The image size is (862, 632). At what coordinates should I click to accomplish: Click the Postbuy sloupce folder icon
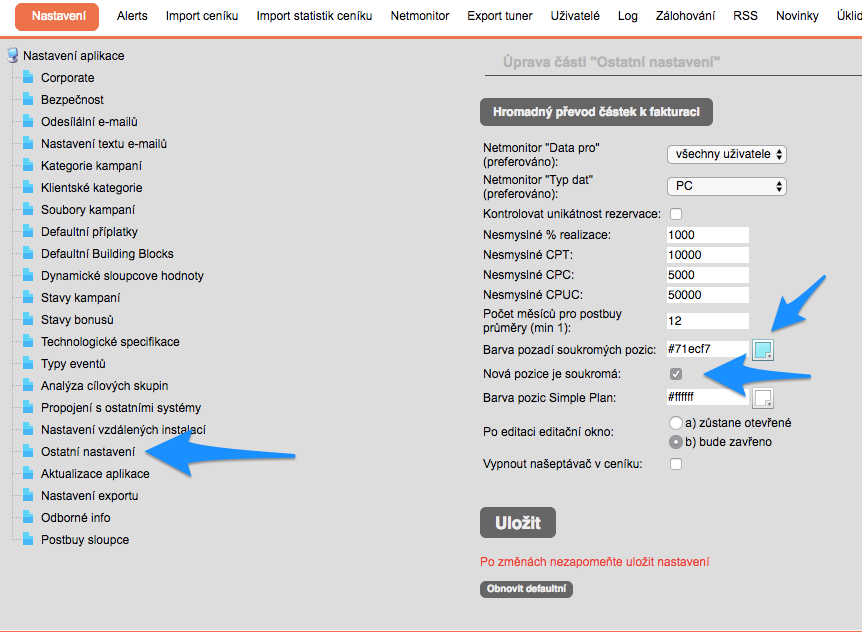28,540
